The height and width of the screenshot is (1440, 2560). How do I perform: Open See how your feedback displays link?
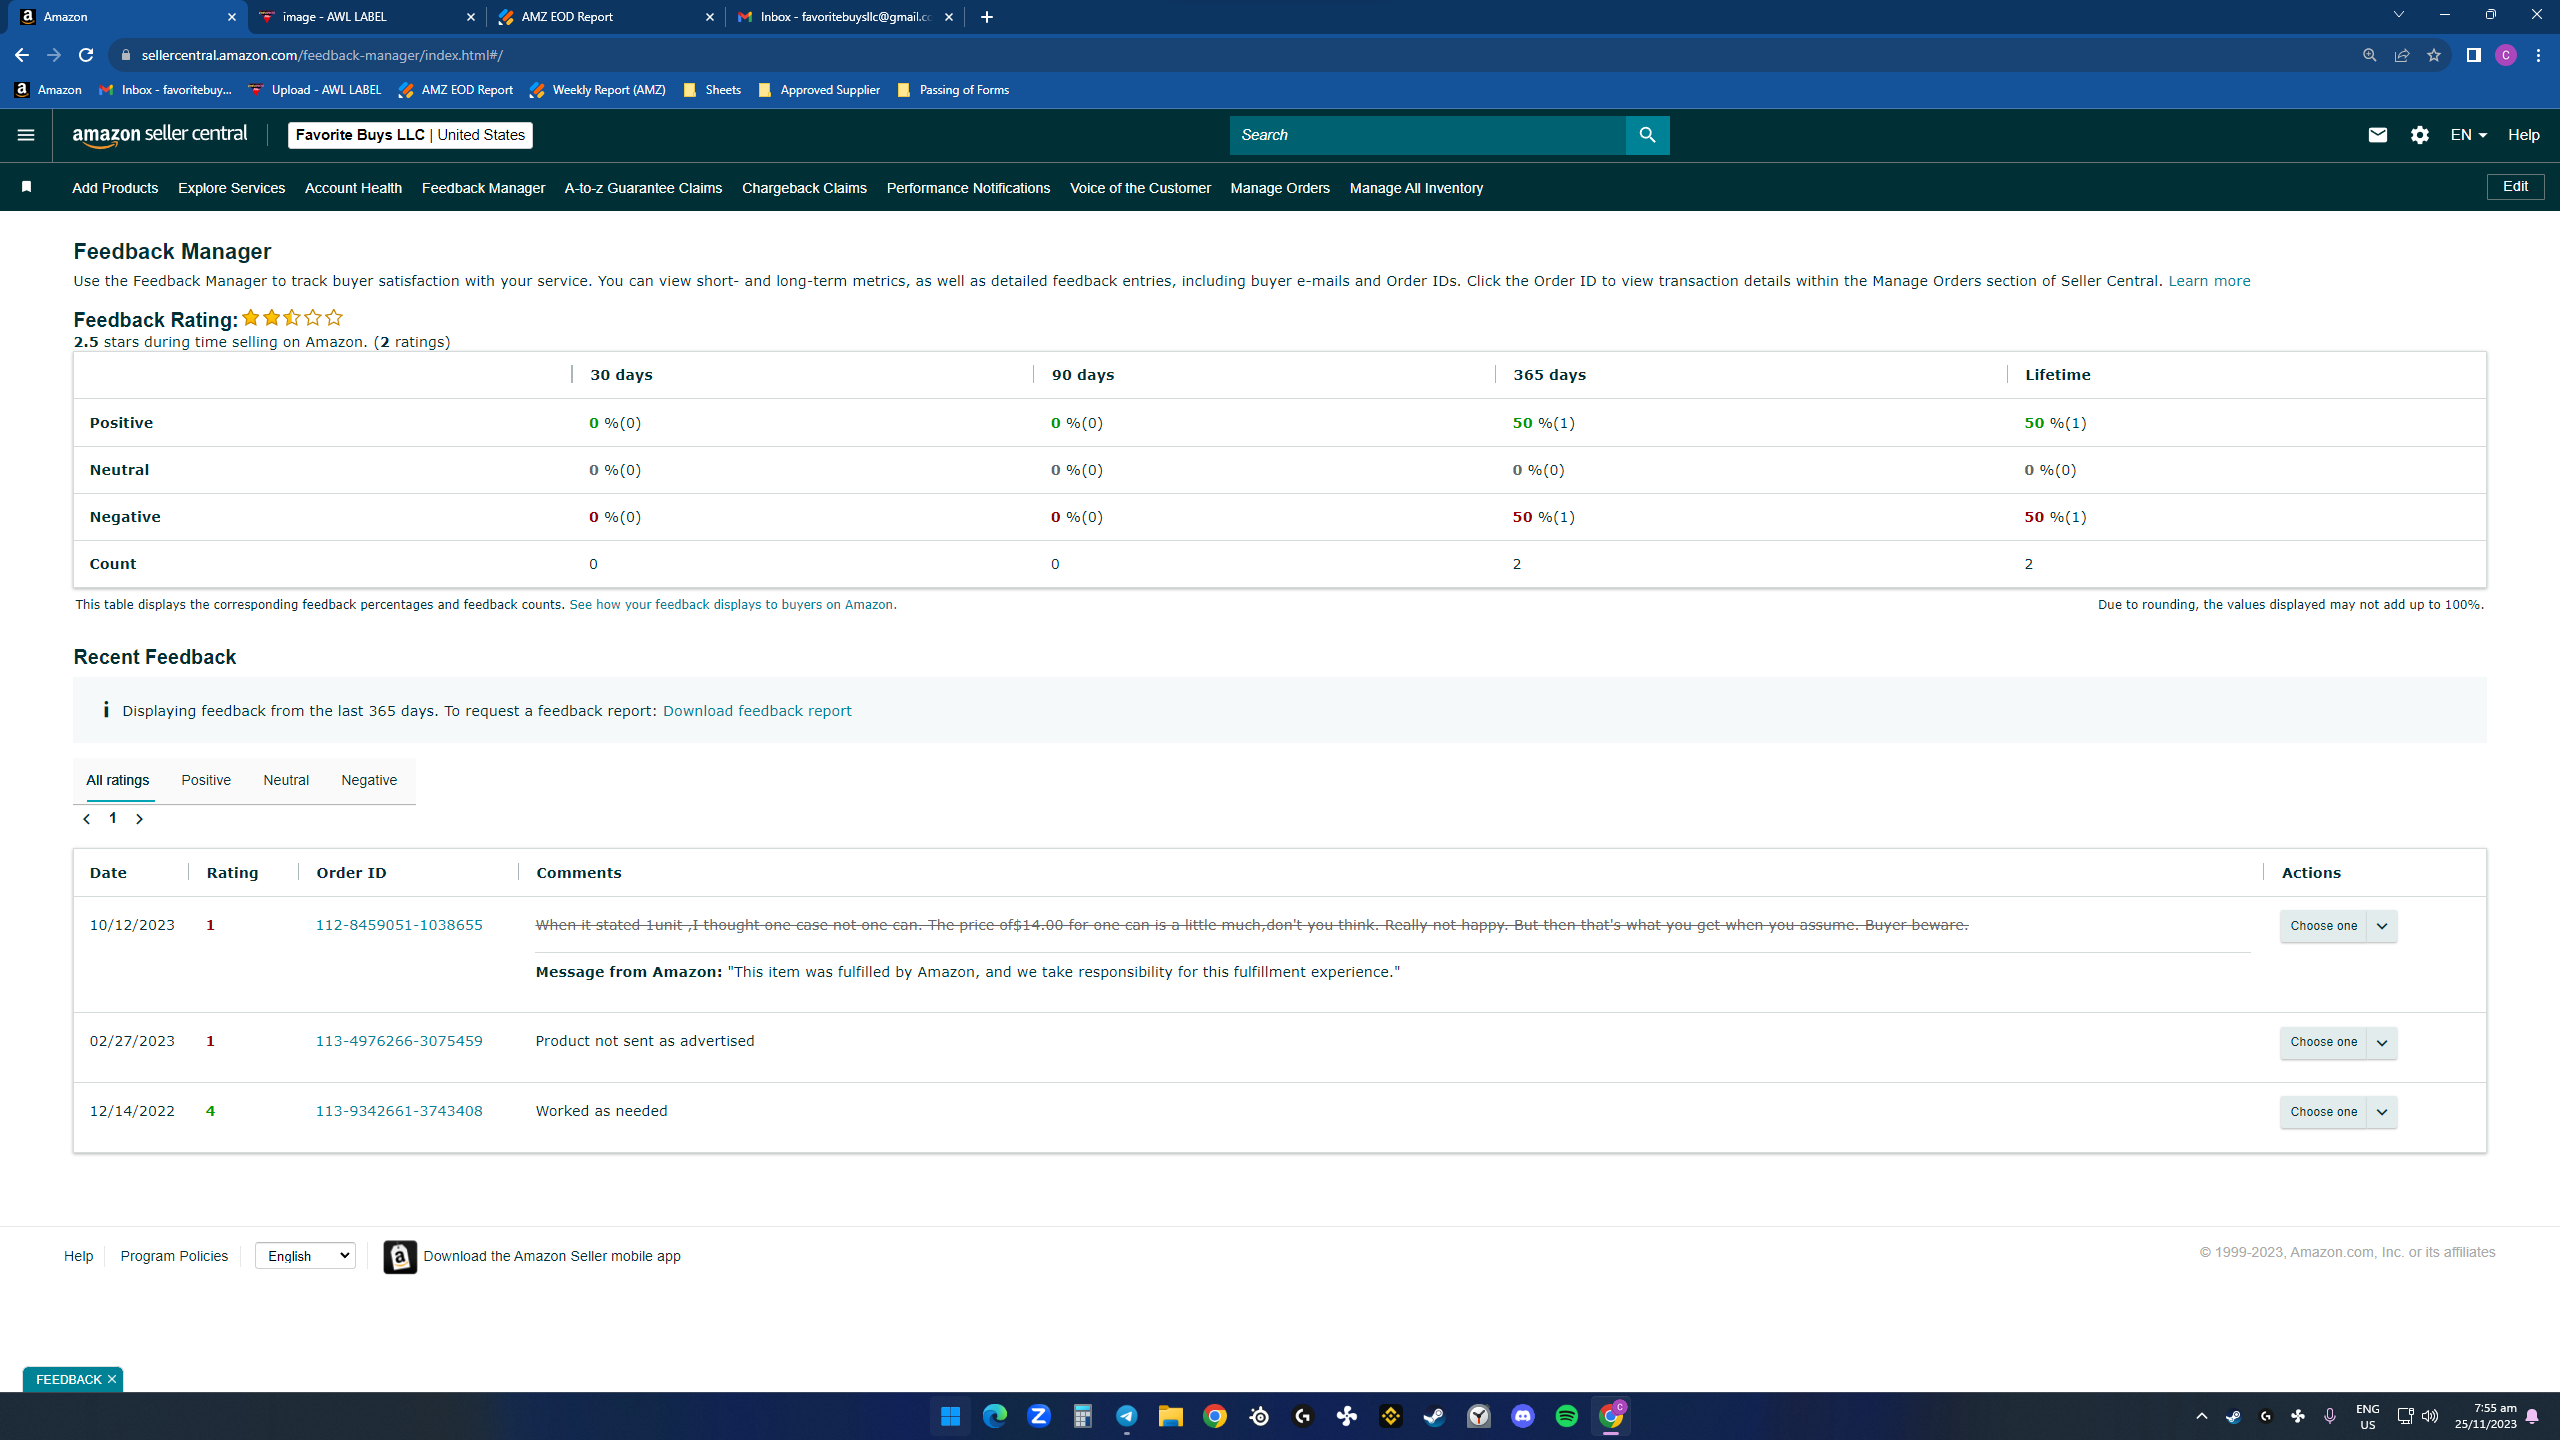tap(732, 605)
